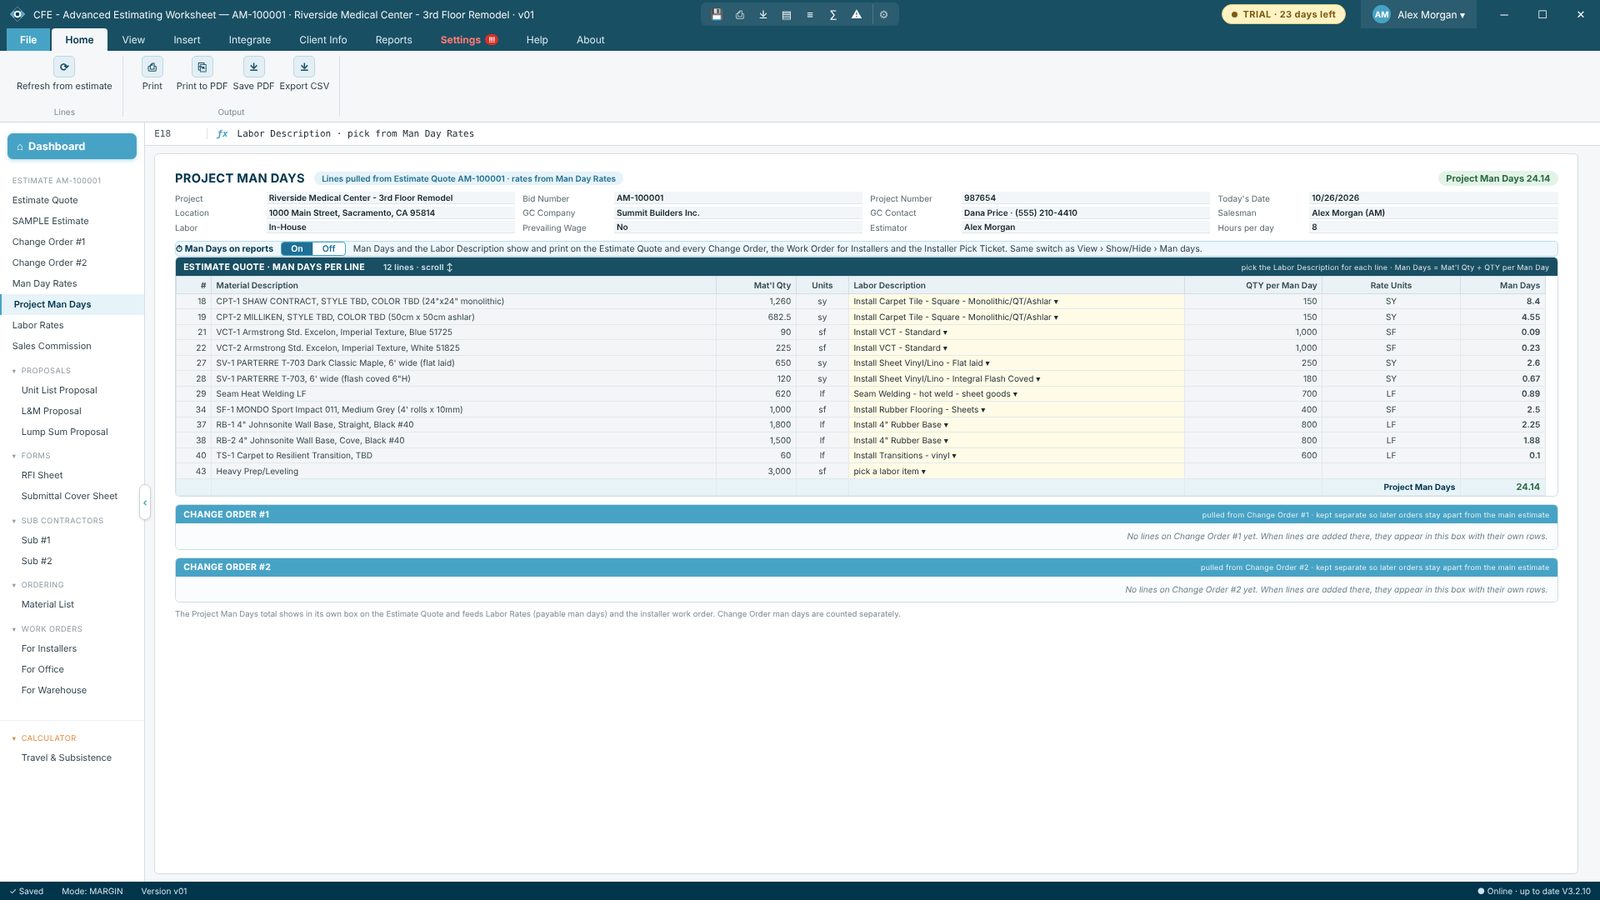Click the fx formula icon

tap(222, 134)
